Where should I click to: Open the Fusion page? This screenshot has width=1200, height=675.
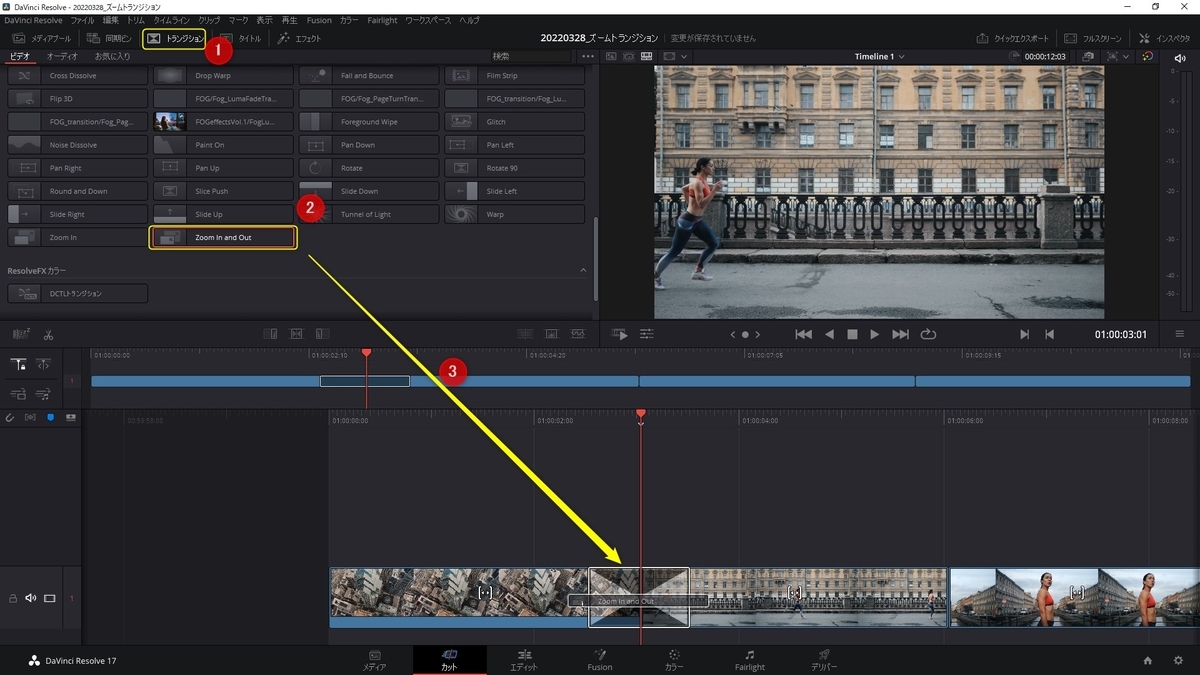click(x=600, y=660)
